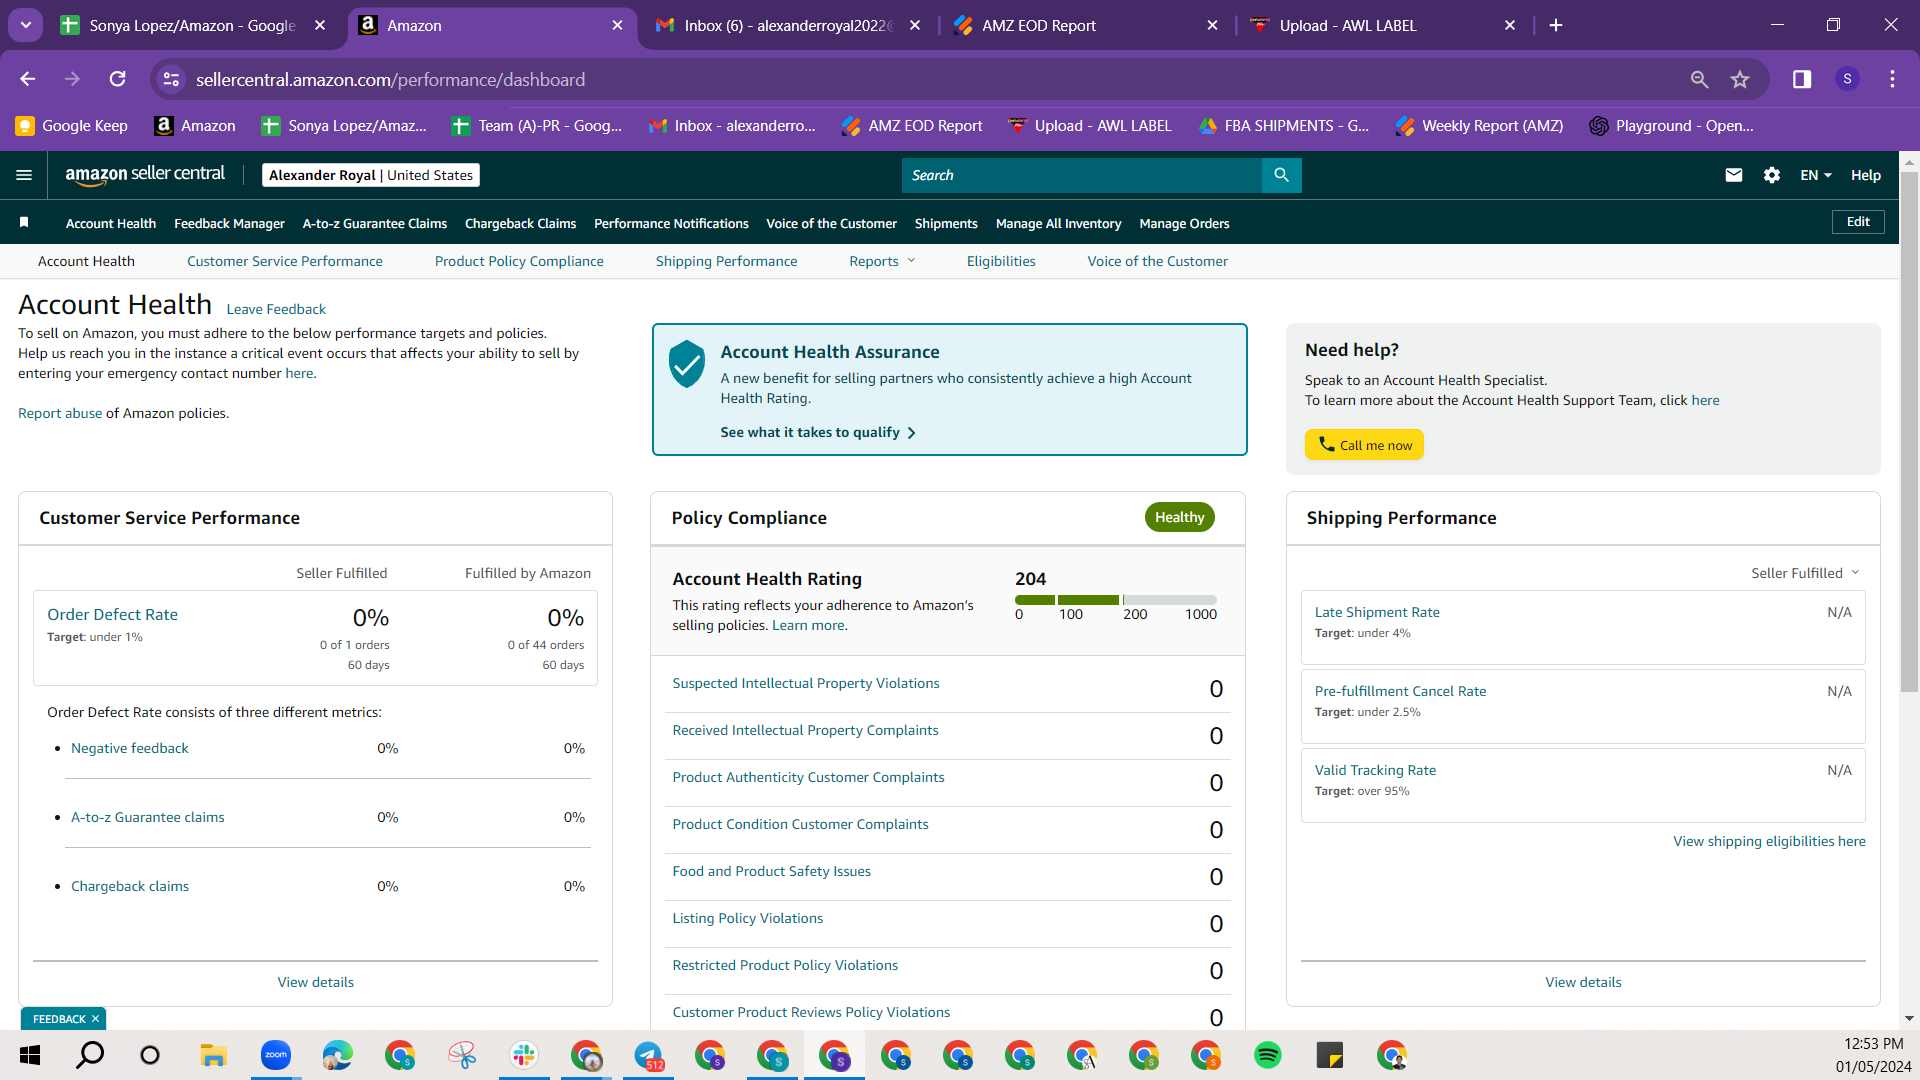Image resolution: width=1920 pixels, height=1080 pixels.
Task: Close the FEEDBACK widget
Action: tap(95, 1019)
